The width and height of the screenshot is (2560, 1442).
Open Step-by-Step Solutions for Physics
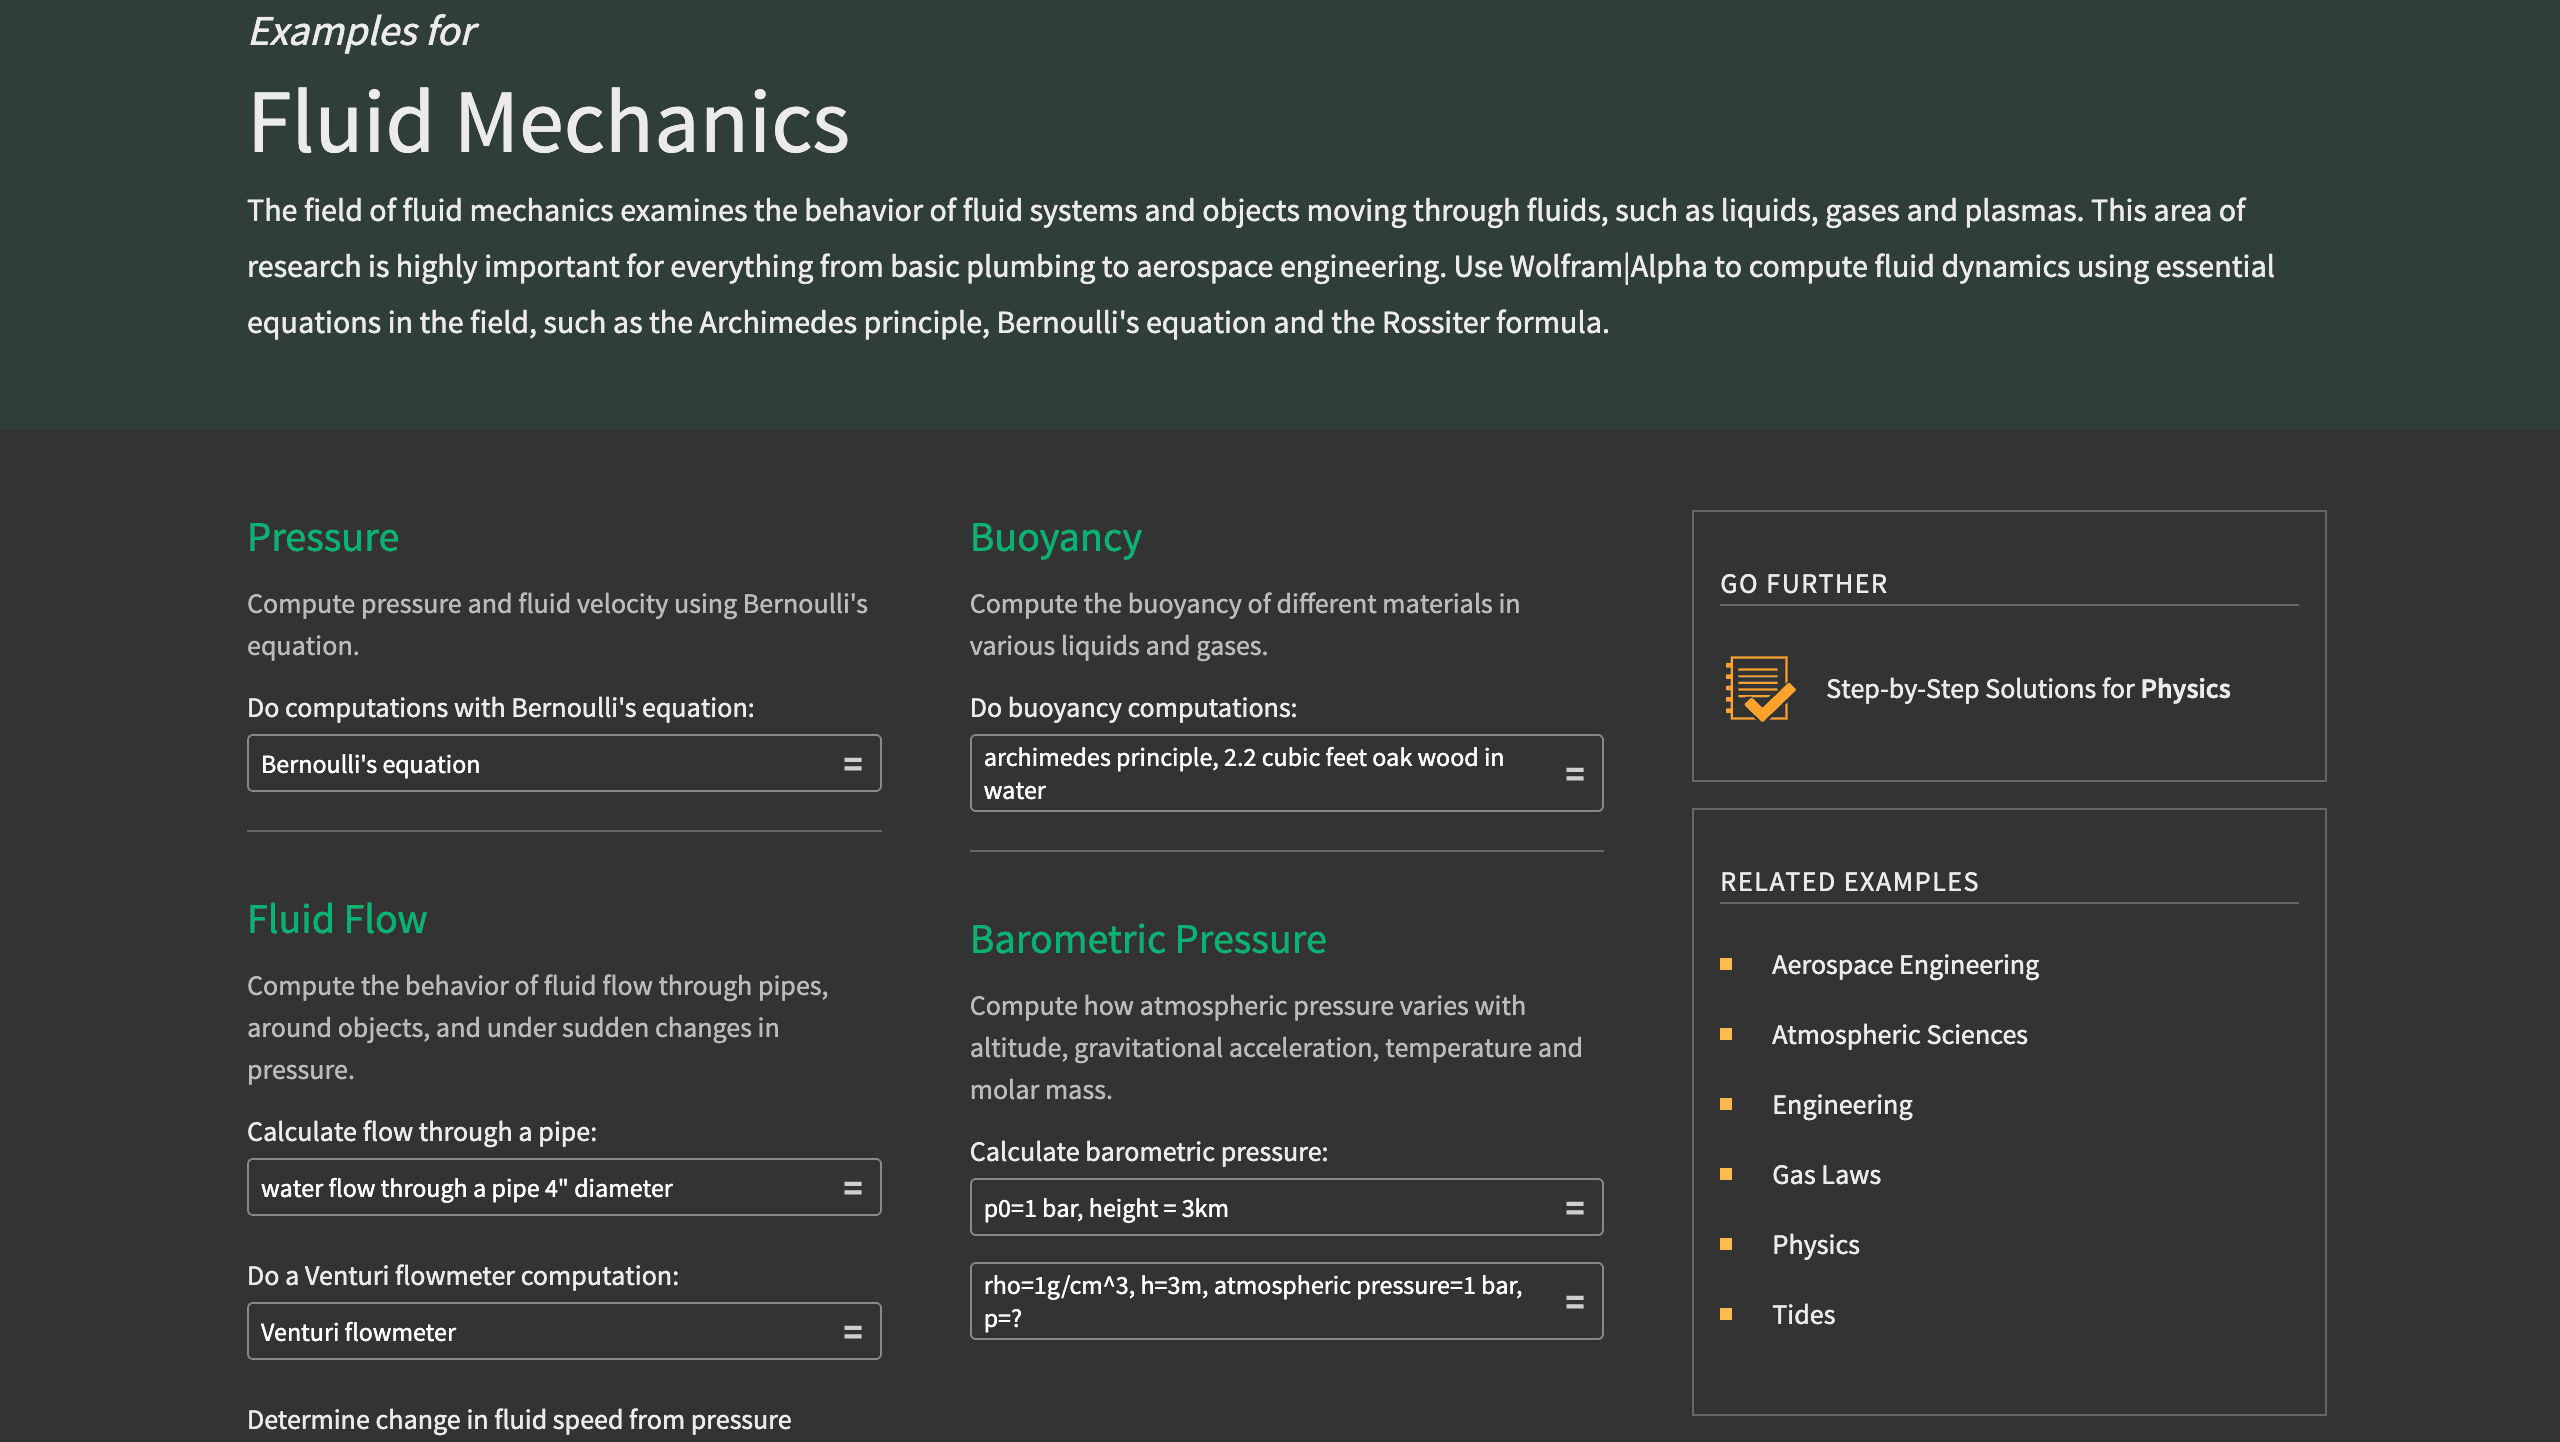pyautogui.click(x=2026, y=689)
